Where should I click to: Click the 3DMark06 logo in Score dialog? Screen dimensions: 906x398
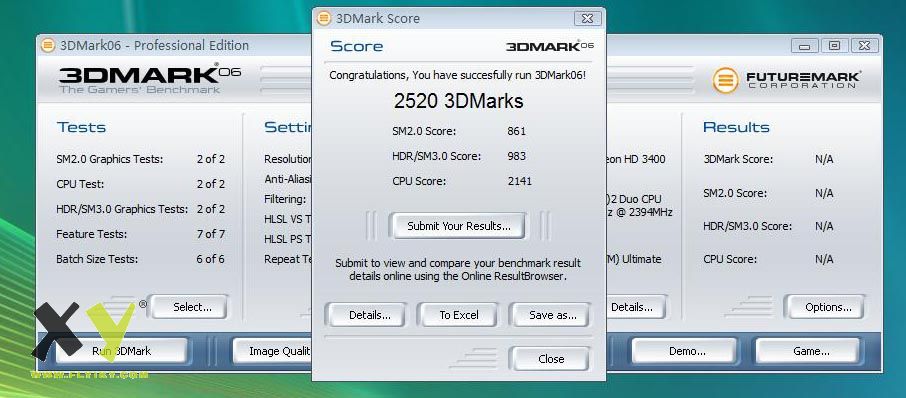point(549,46)
